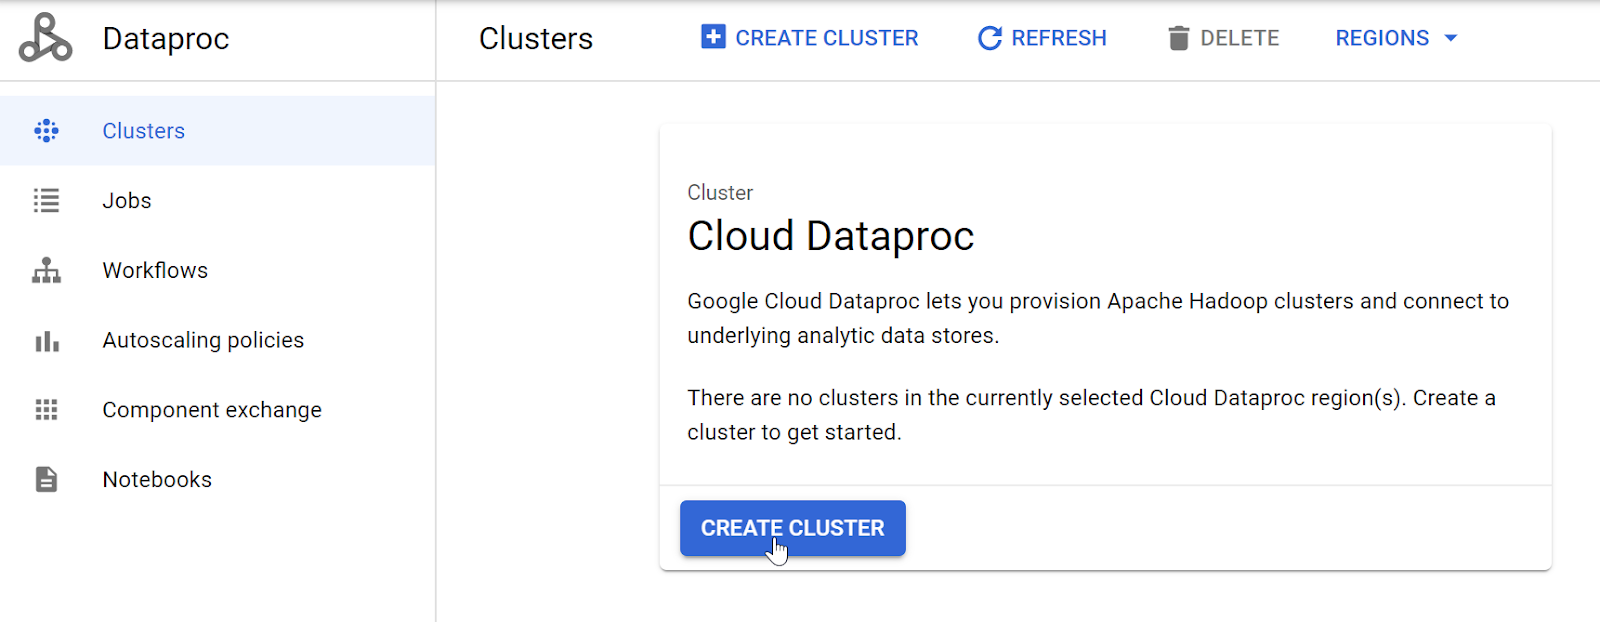
Task: Click the Delete trash can icon
Action: (x=1179, y=38)
